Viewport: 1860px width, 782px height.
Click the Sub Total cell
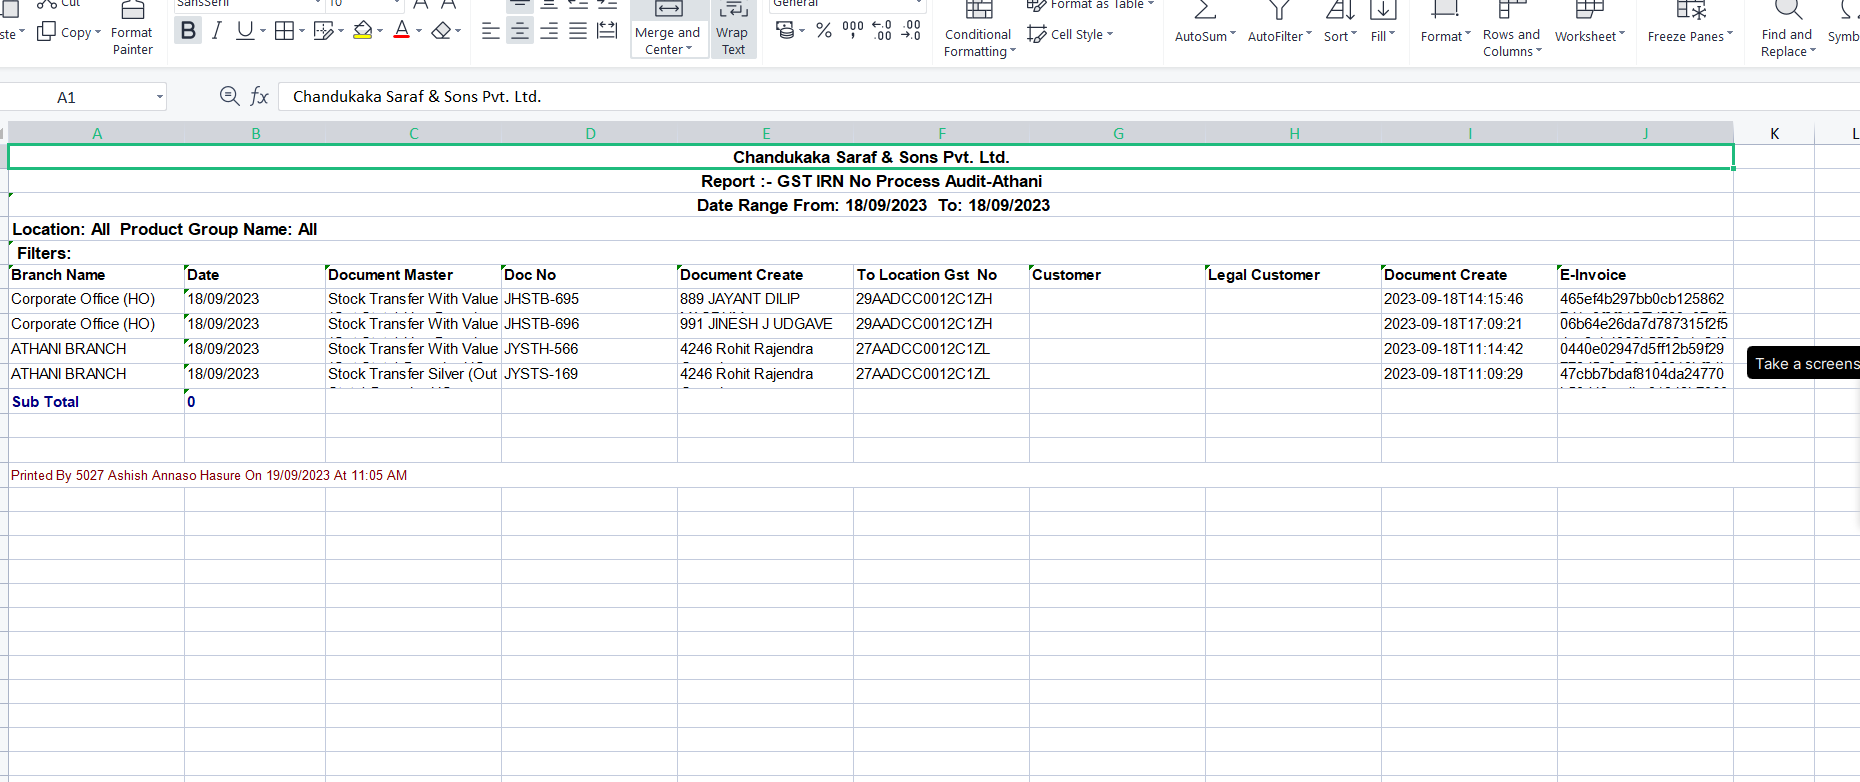coord(96,401)
